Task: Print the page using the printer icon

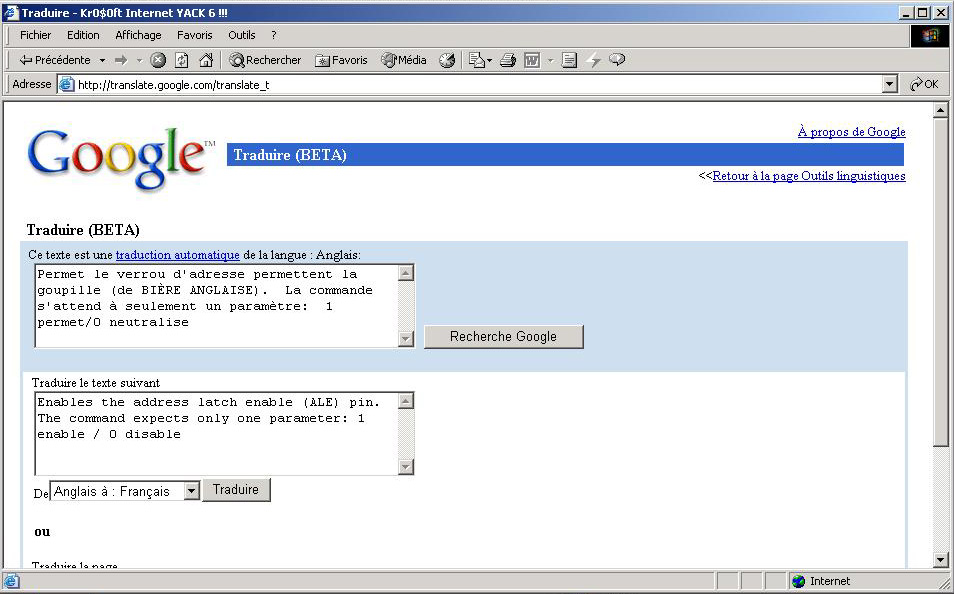Action: 507,60
